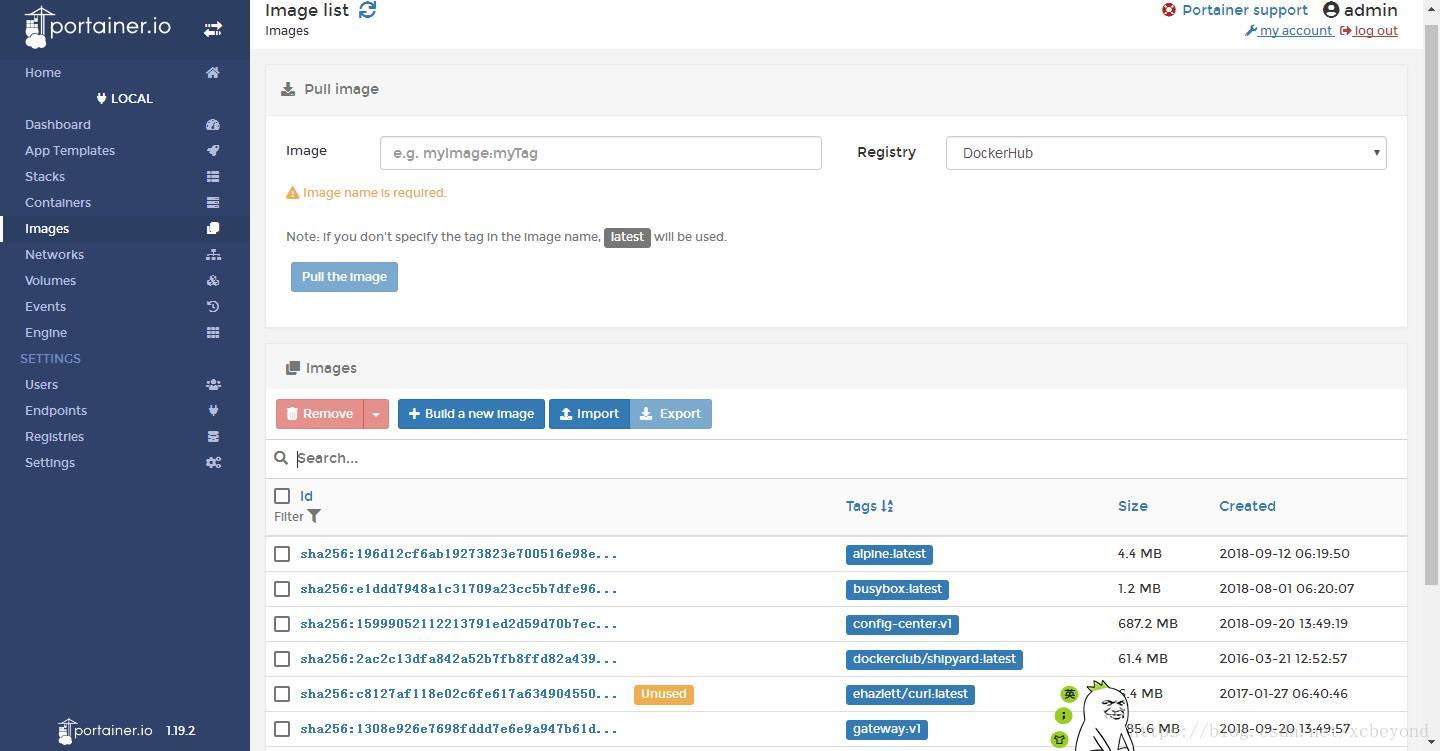Click the Home house icon in sidebar

pos(213,73)
